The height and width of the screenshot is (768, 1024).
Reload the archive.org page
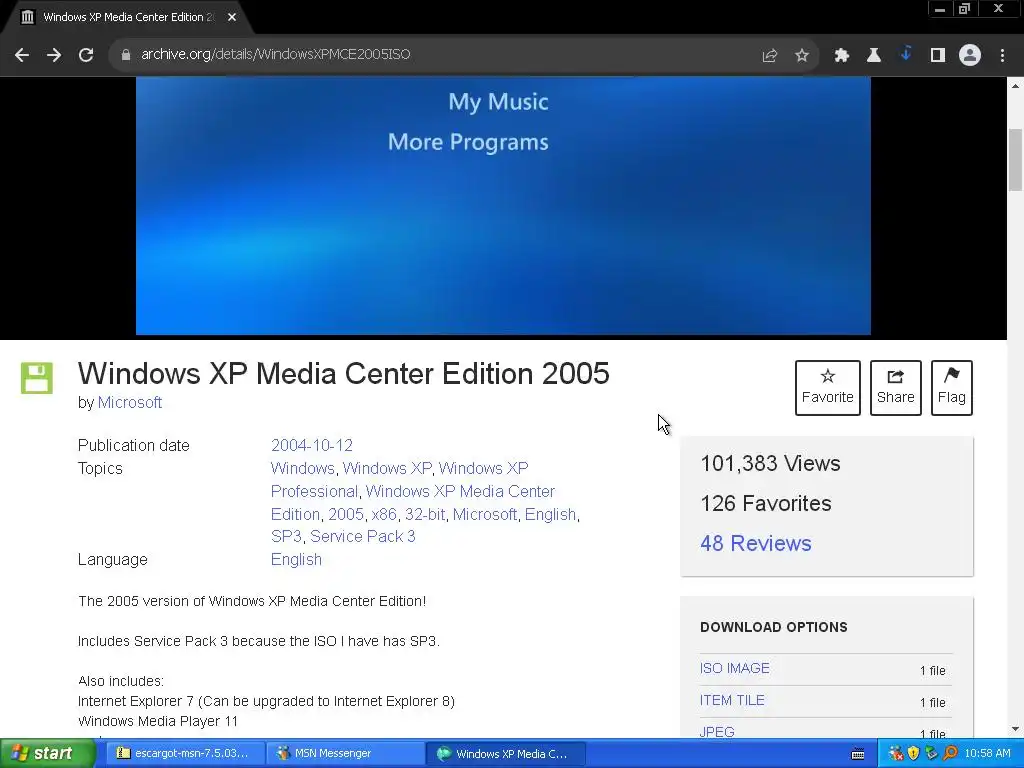[86, 55]
